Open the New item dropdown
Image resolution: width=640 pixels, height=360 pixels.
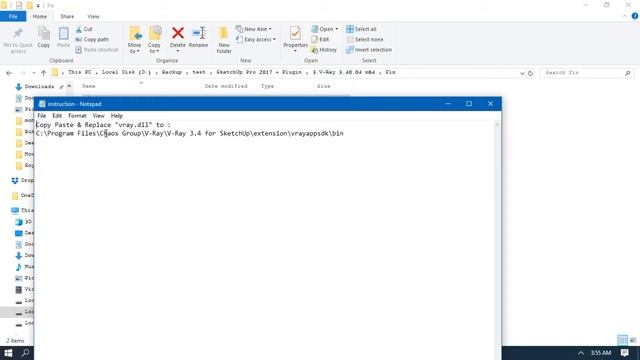tap(253, 29)
